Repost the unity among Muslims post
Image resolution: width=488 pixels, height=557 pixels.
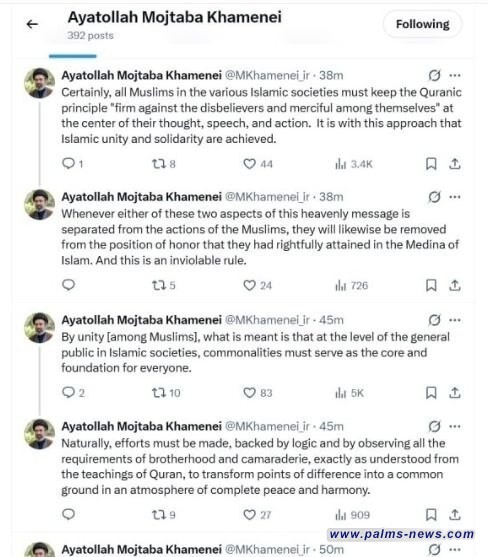159,393
